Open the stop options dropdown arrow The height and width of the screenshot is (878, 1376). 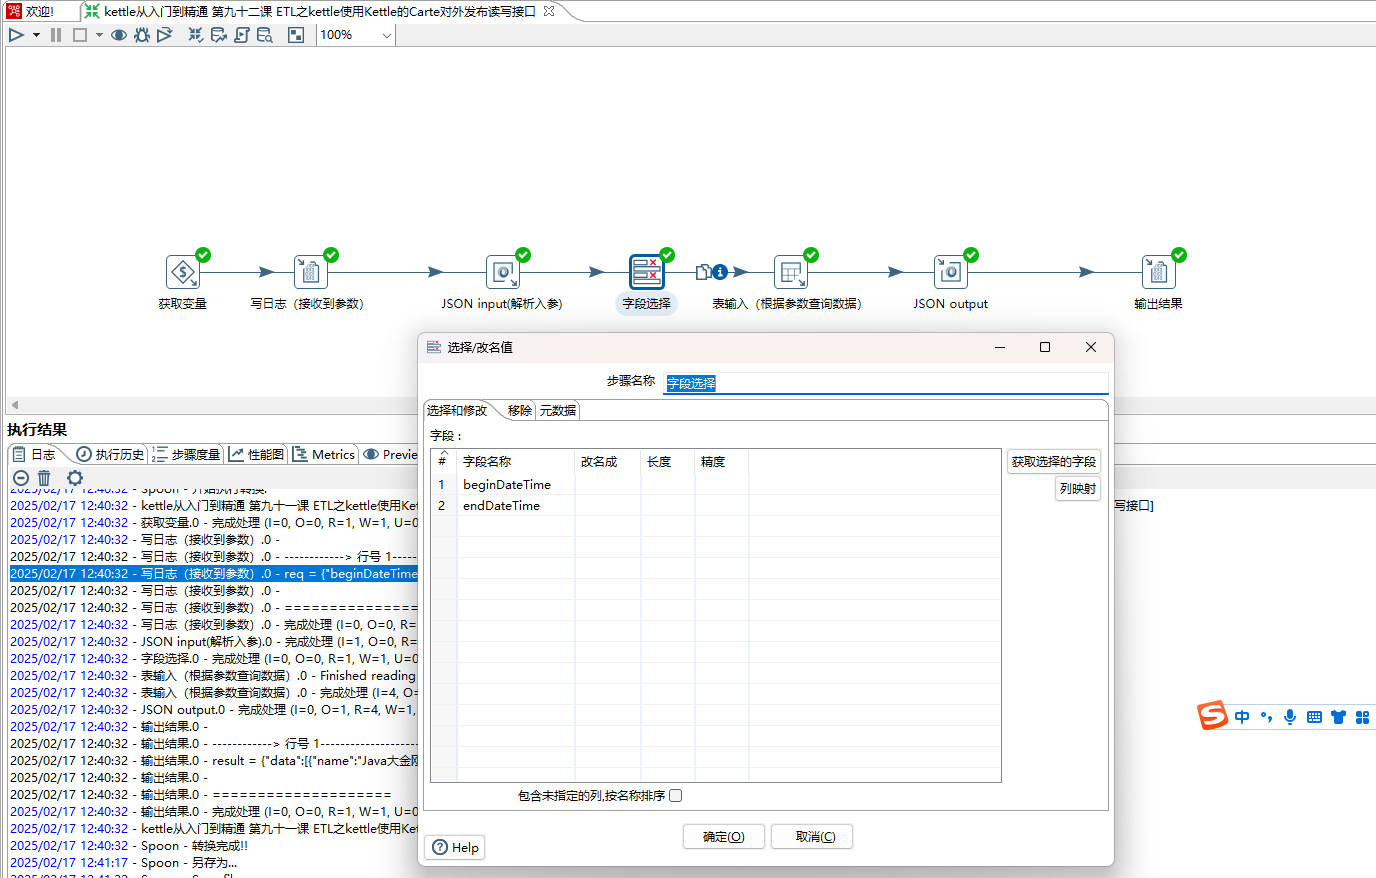click(x=99, y=35)
